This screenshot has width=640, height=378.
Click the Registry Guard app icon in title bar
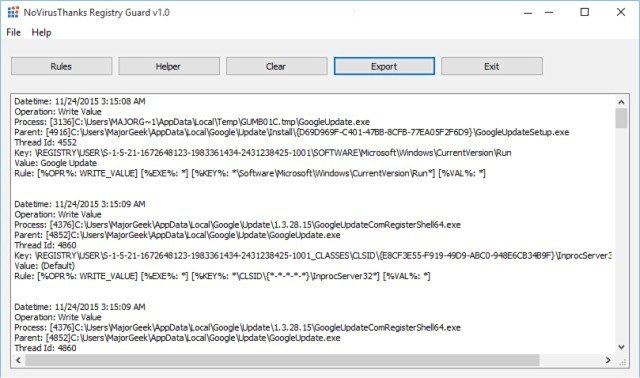[13, 12]
